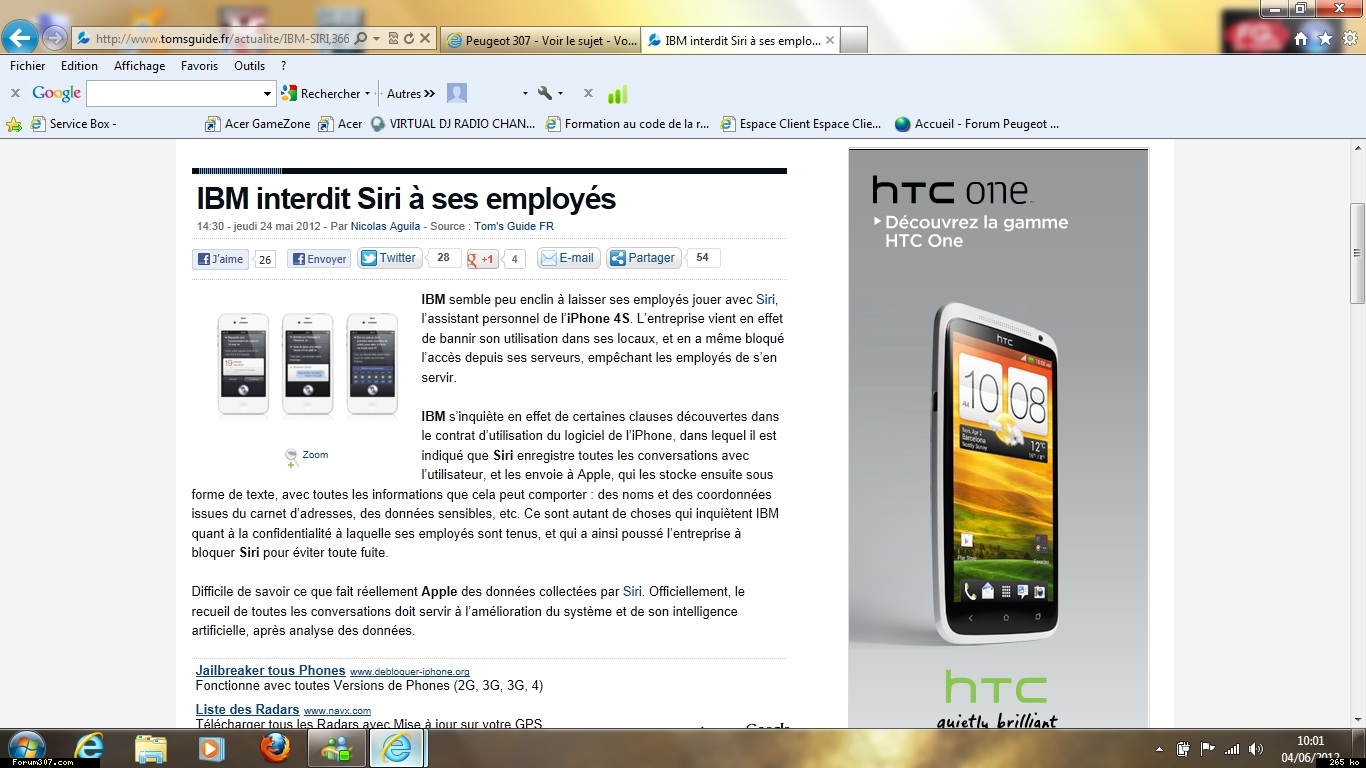Viewport: 1366px width, 768px height.
Task: Open the profile avatar dropdown arrow
Action: tap(525, 94)
